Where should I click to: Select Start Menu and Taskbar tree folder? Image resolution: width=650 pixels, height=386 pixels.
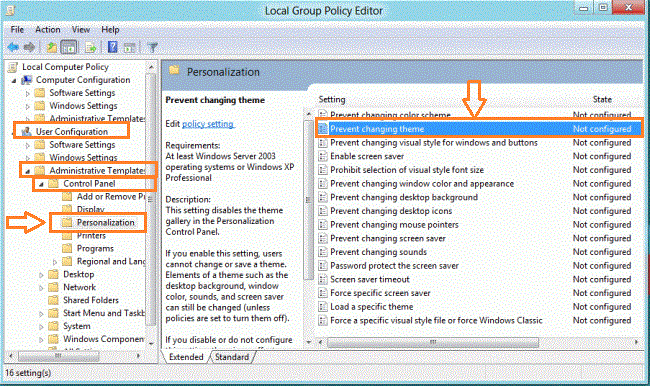click(104, 313)
